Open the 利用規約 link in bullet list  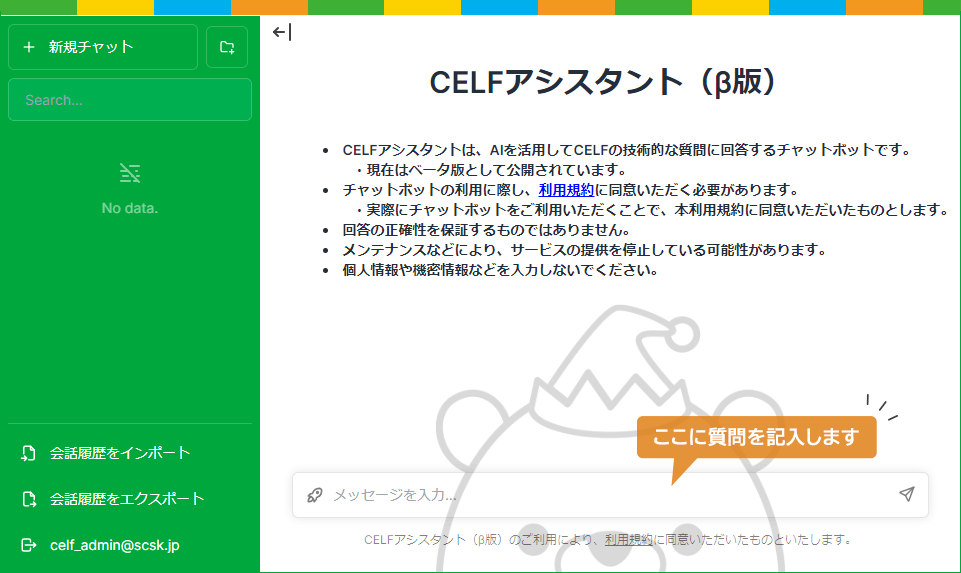pyautogui.click(x=566, y=190)
